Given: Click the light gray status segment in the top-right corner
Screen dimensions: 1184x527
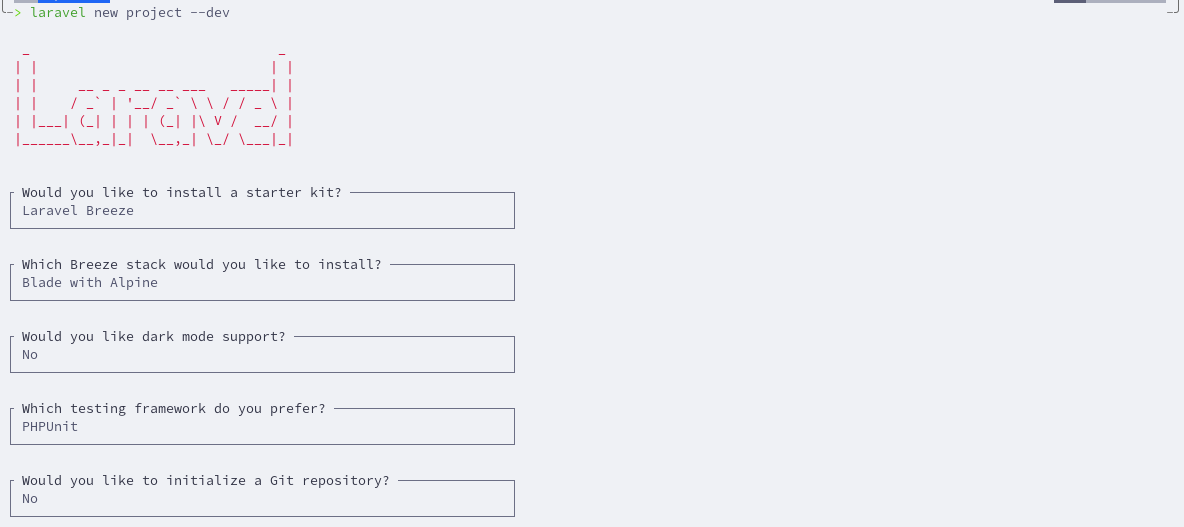Looking at the screenshot, I should tap(1125, 2).
